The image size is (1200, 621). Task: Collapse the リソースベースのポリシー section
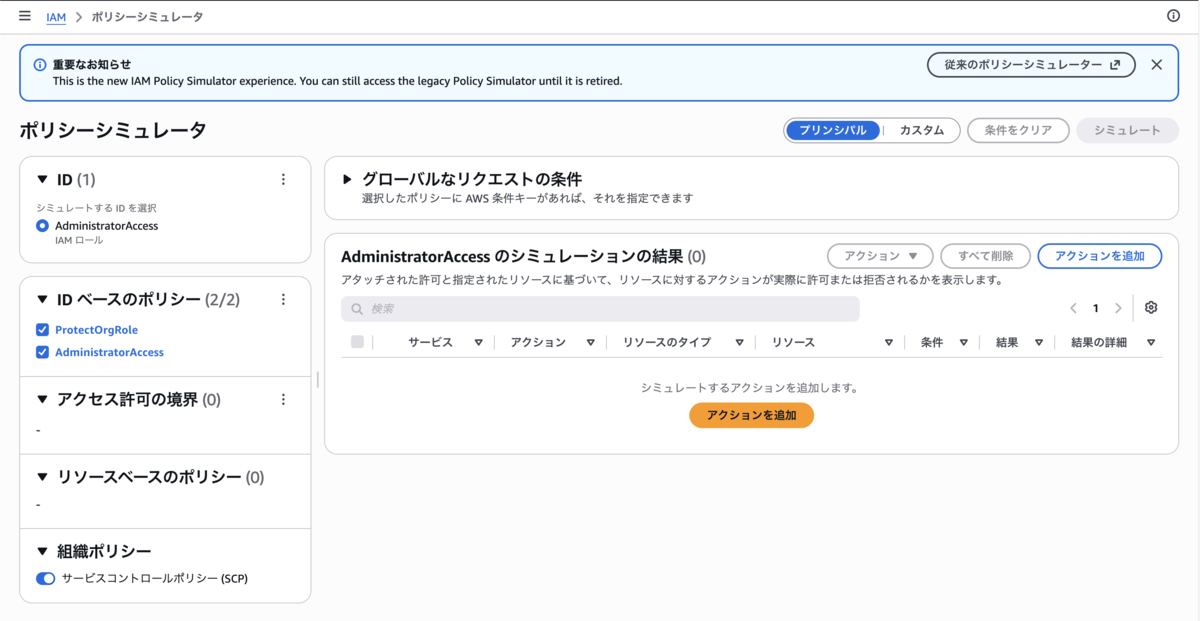[x=42, y=477]
